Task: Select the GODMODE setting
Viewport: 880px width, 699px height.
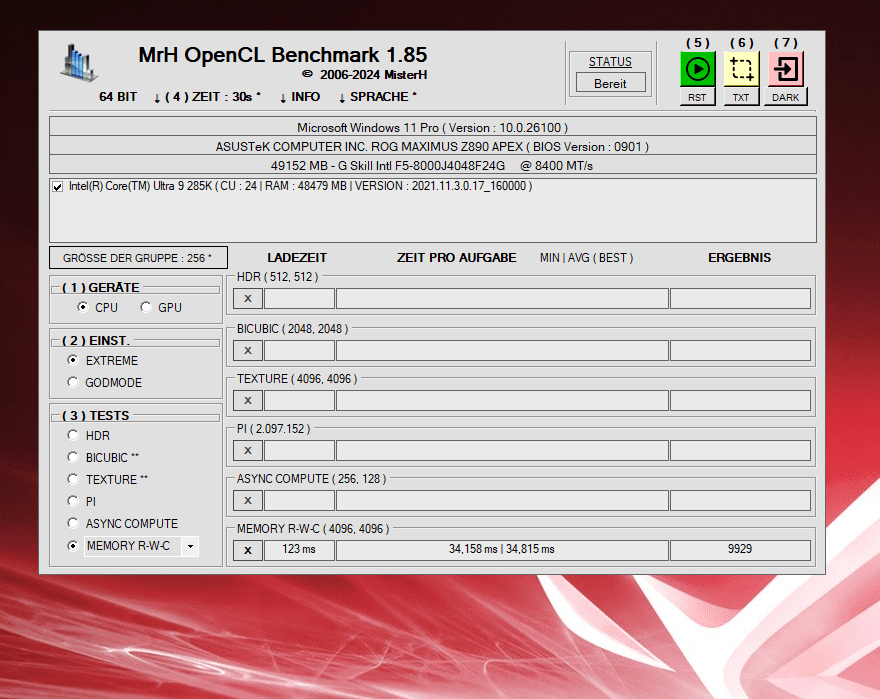Action: point(73,382)
